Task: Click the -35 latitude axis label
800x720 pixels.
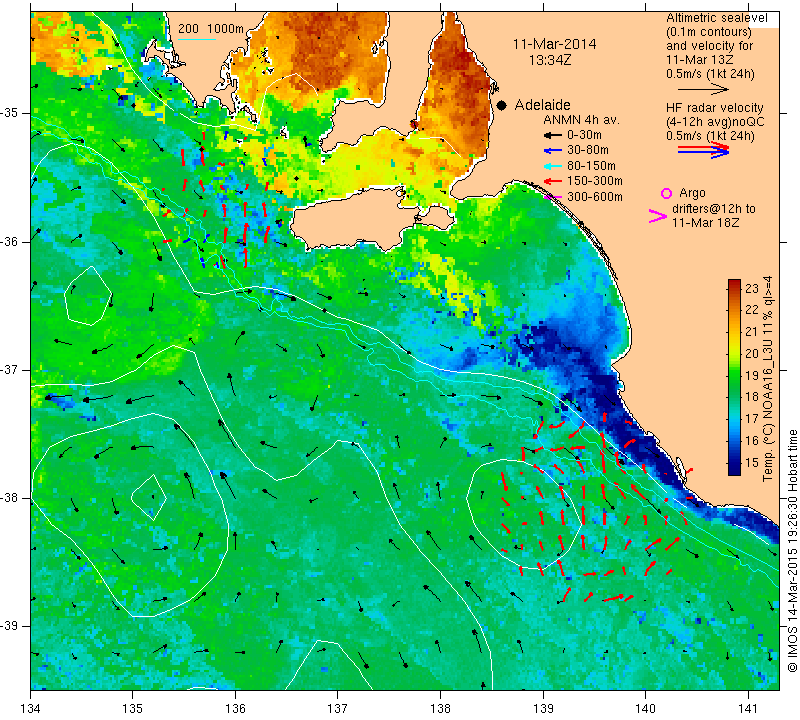Action: point(9,113)
